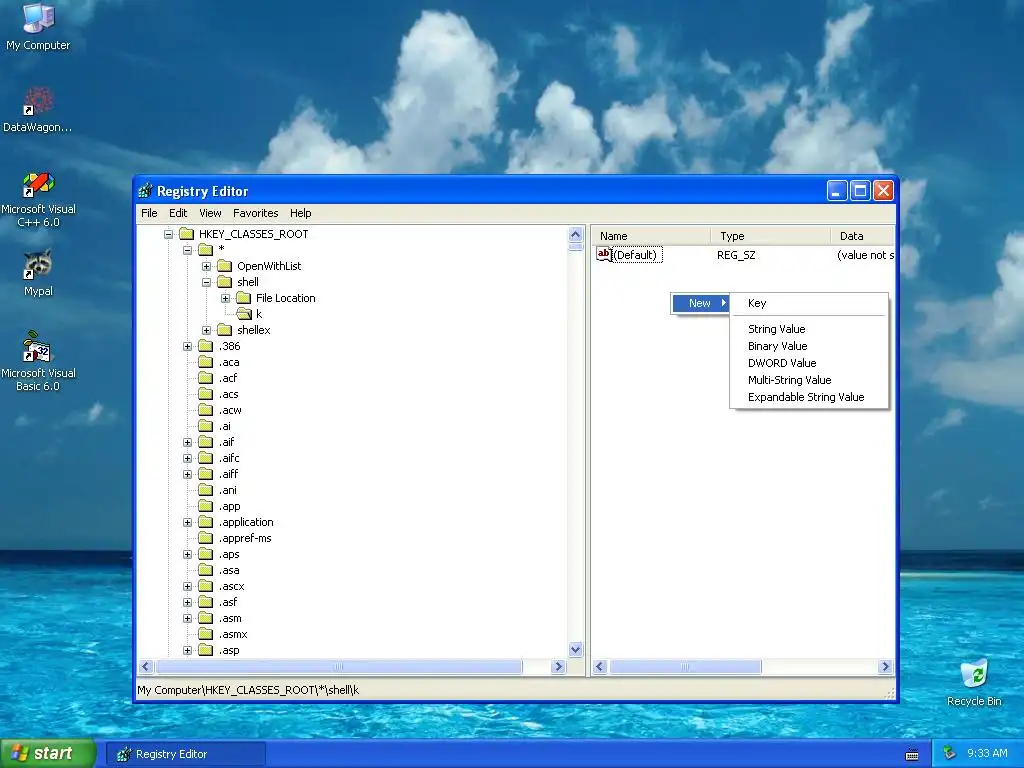
Task: Click tree pane scroll down arrow
Action: pyautogui.click(x=575, y=650)
